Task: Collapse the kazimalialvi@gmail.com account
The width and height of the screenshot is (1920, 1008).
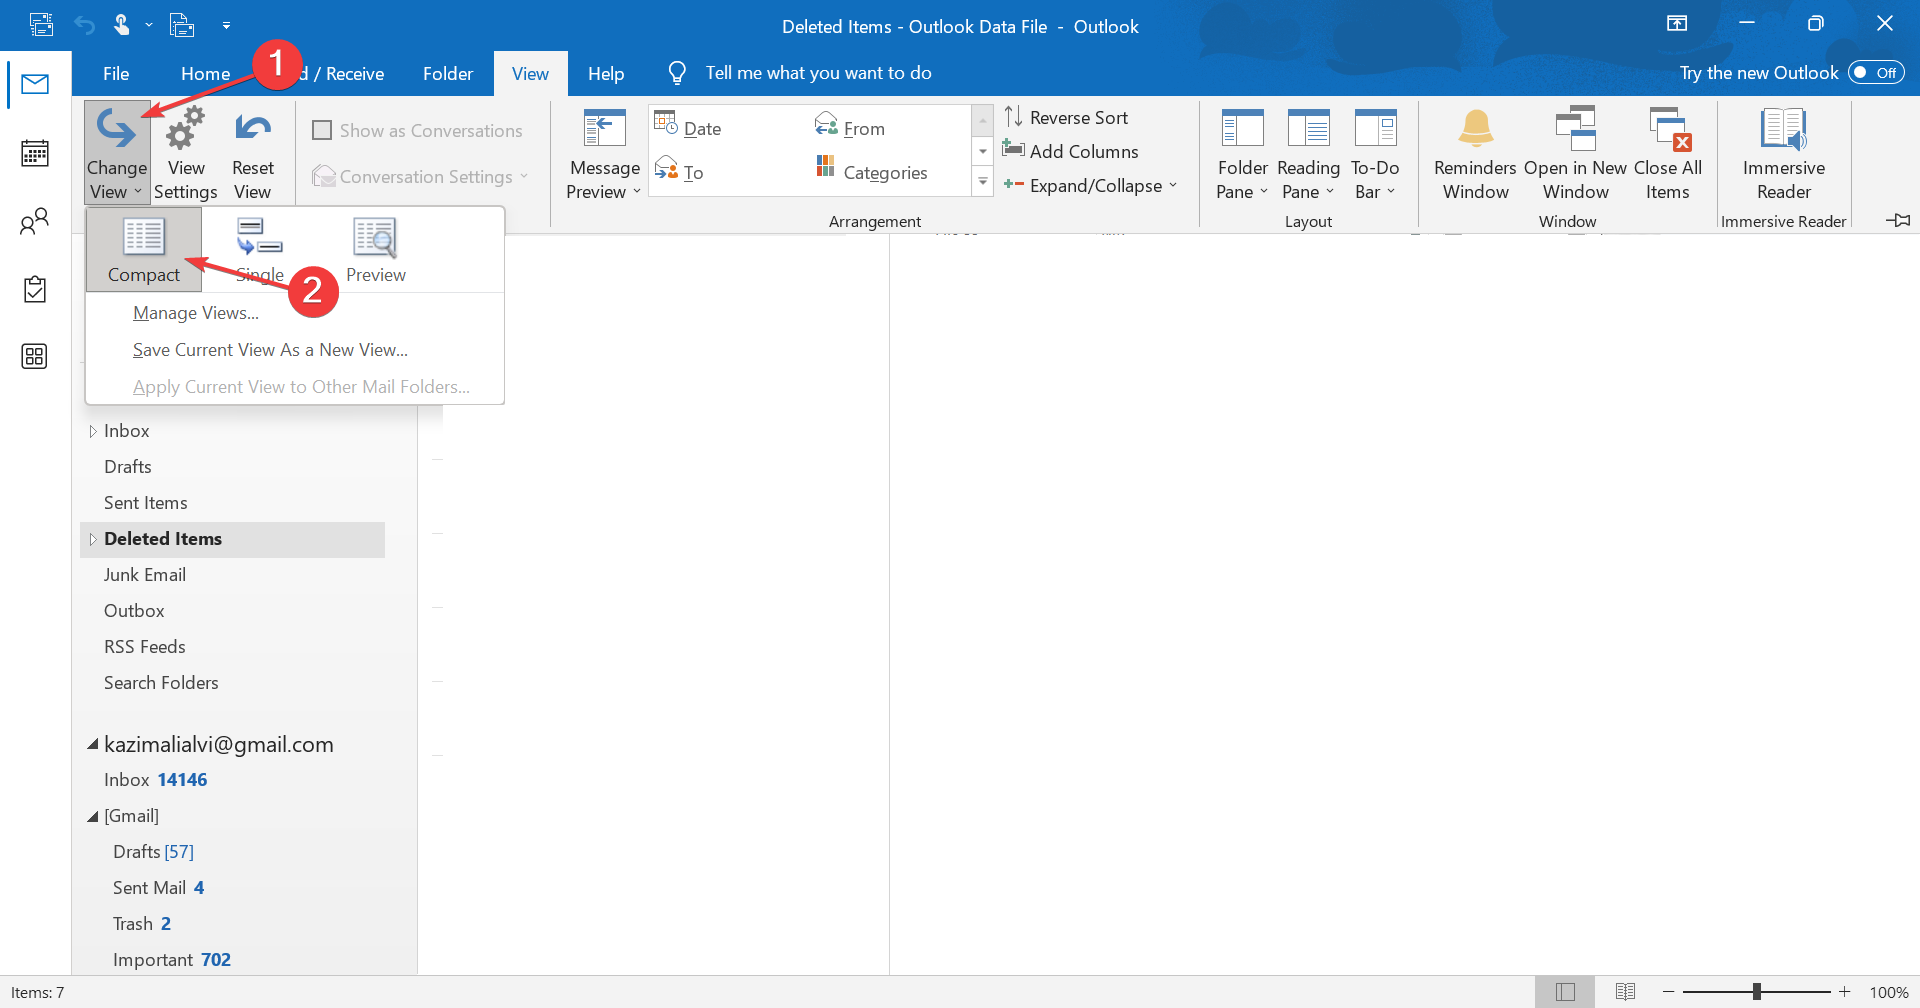Action: [92, 744]
